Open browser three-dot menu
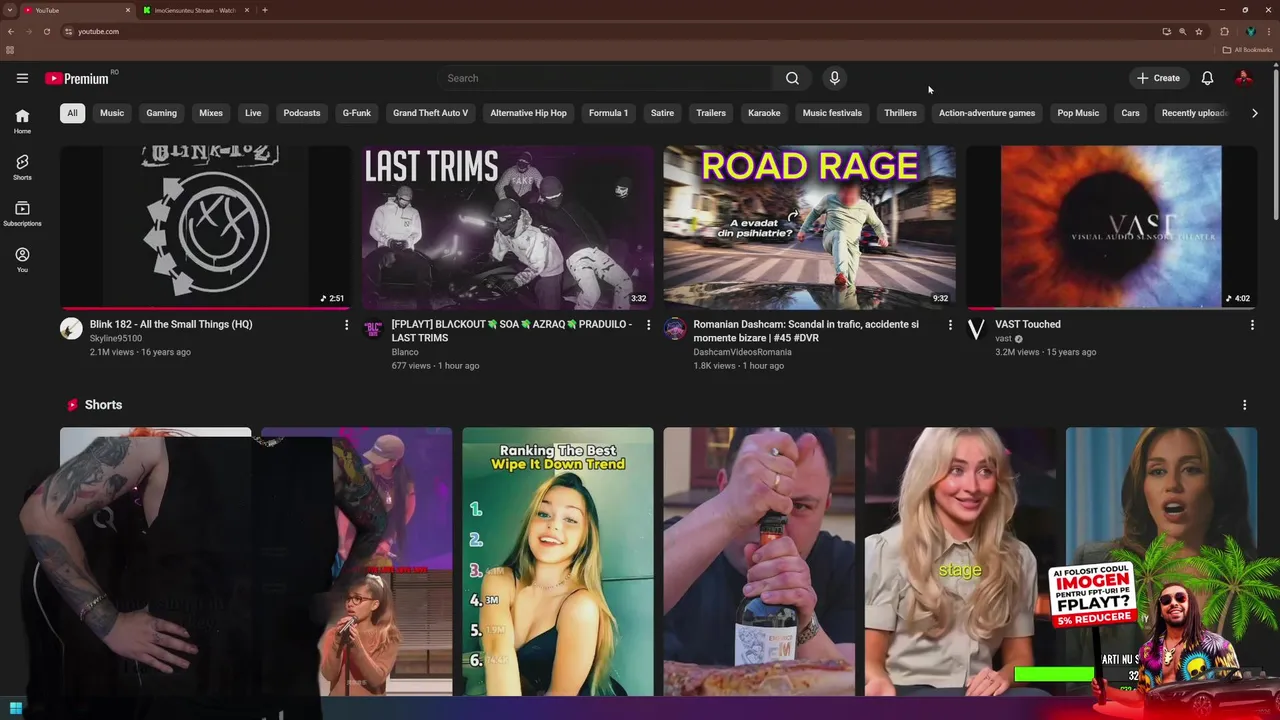Screen dimensions: 1280x720 (x=1269, y=31)
